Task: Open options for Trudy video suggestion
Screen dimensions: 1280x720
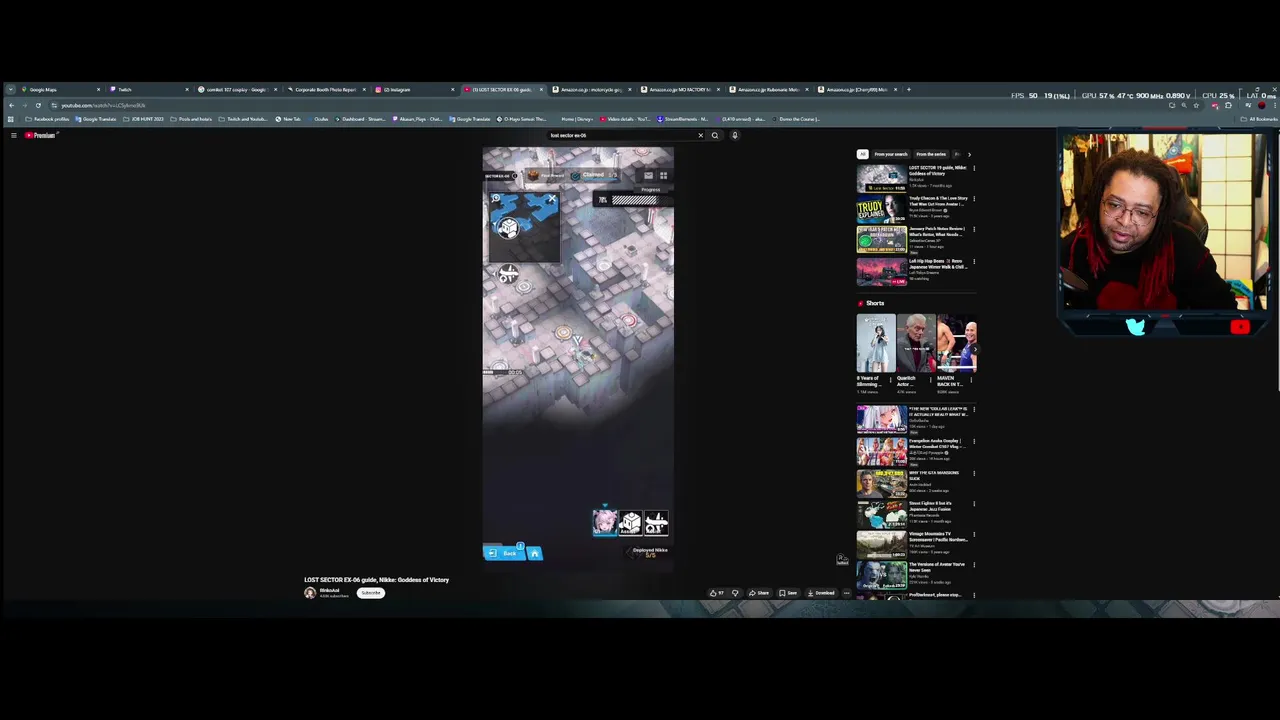Action: click(x=974, y=199)
